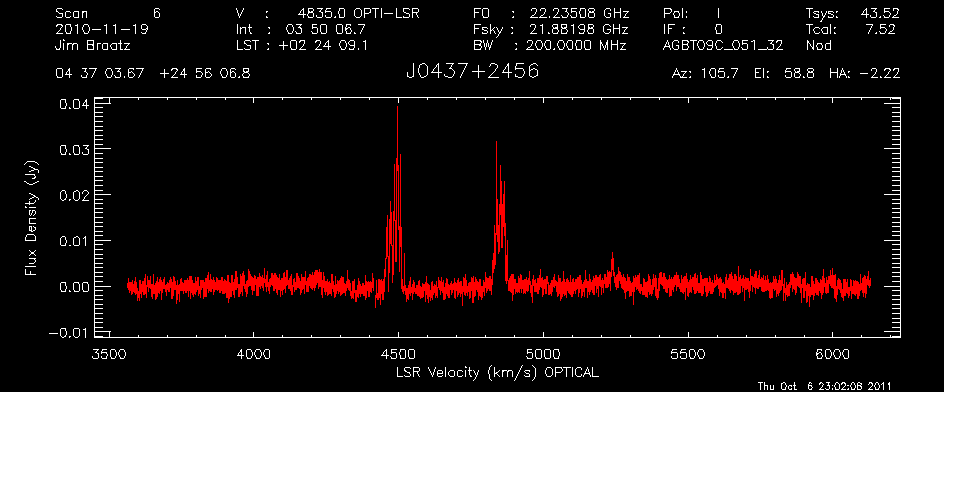Click the Flux Density (Jy) axis label
Screen dimensions: 962x490
click(31, 218)
